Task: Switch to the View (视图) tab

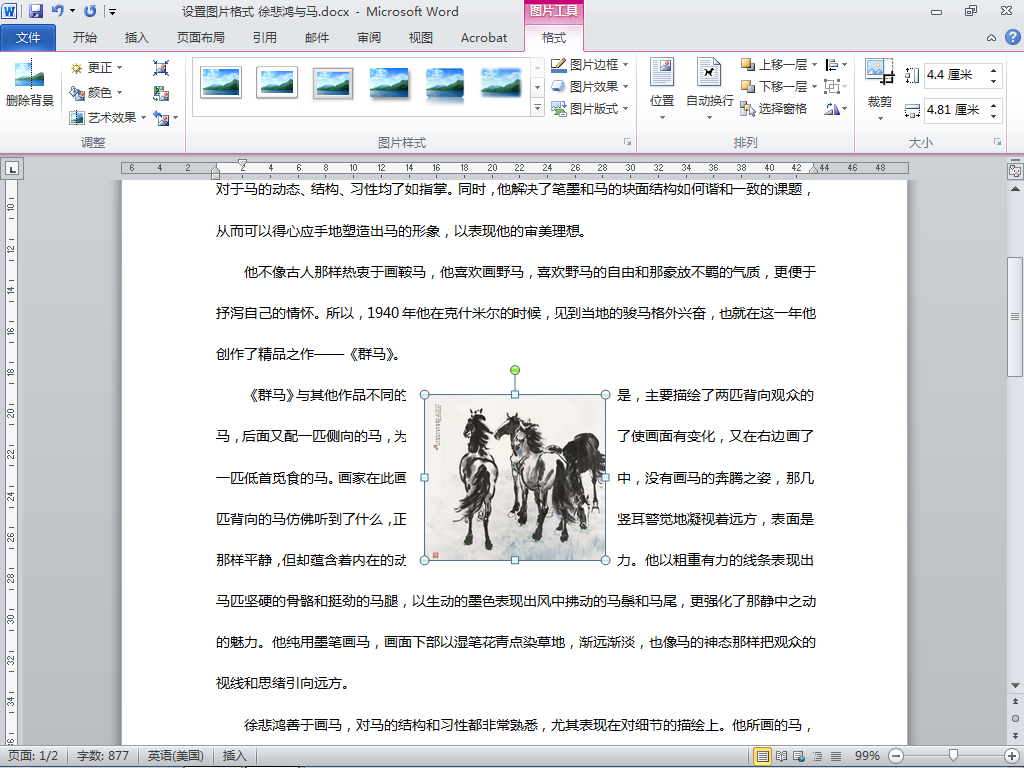Action: [421, 37]
